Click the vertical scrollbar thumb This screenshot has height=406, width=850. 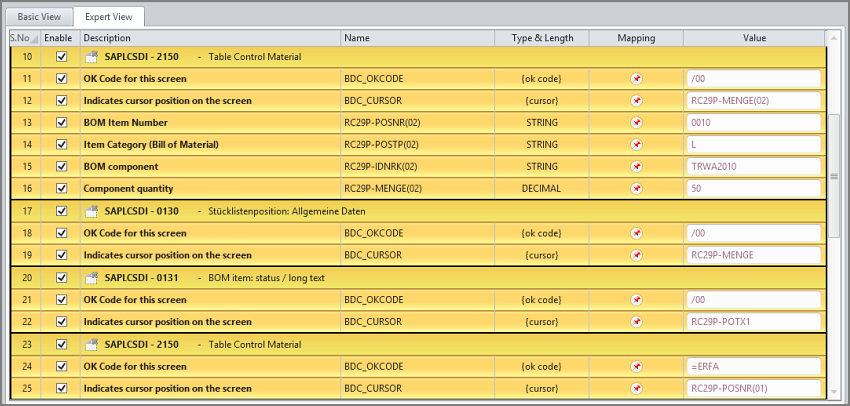(x=834, y=175)
